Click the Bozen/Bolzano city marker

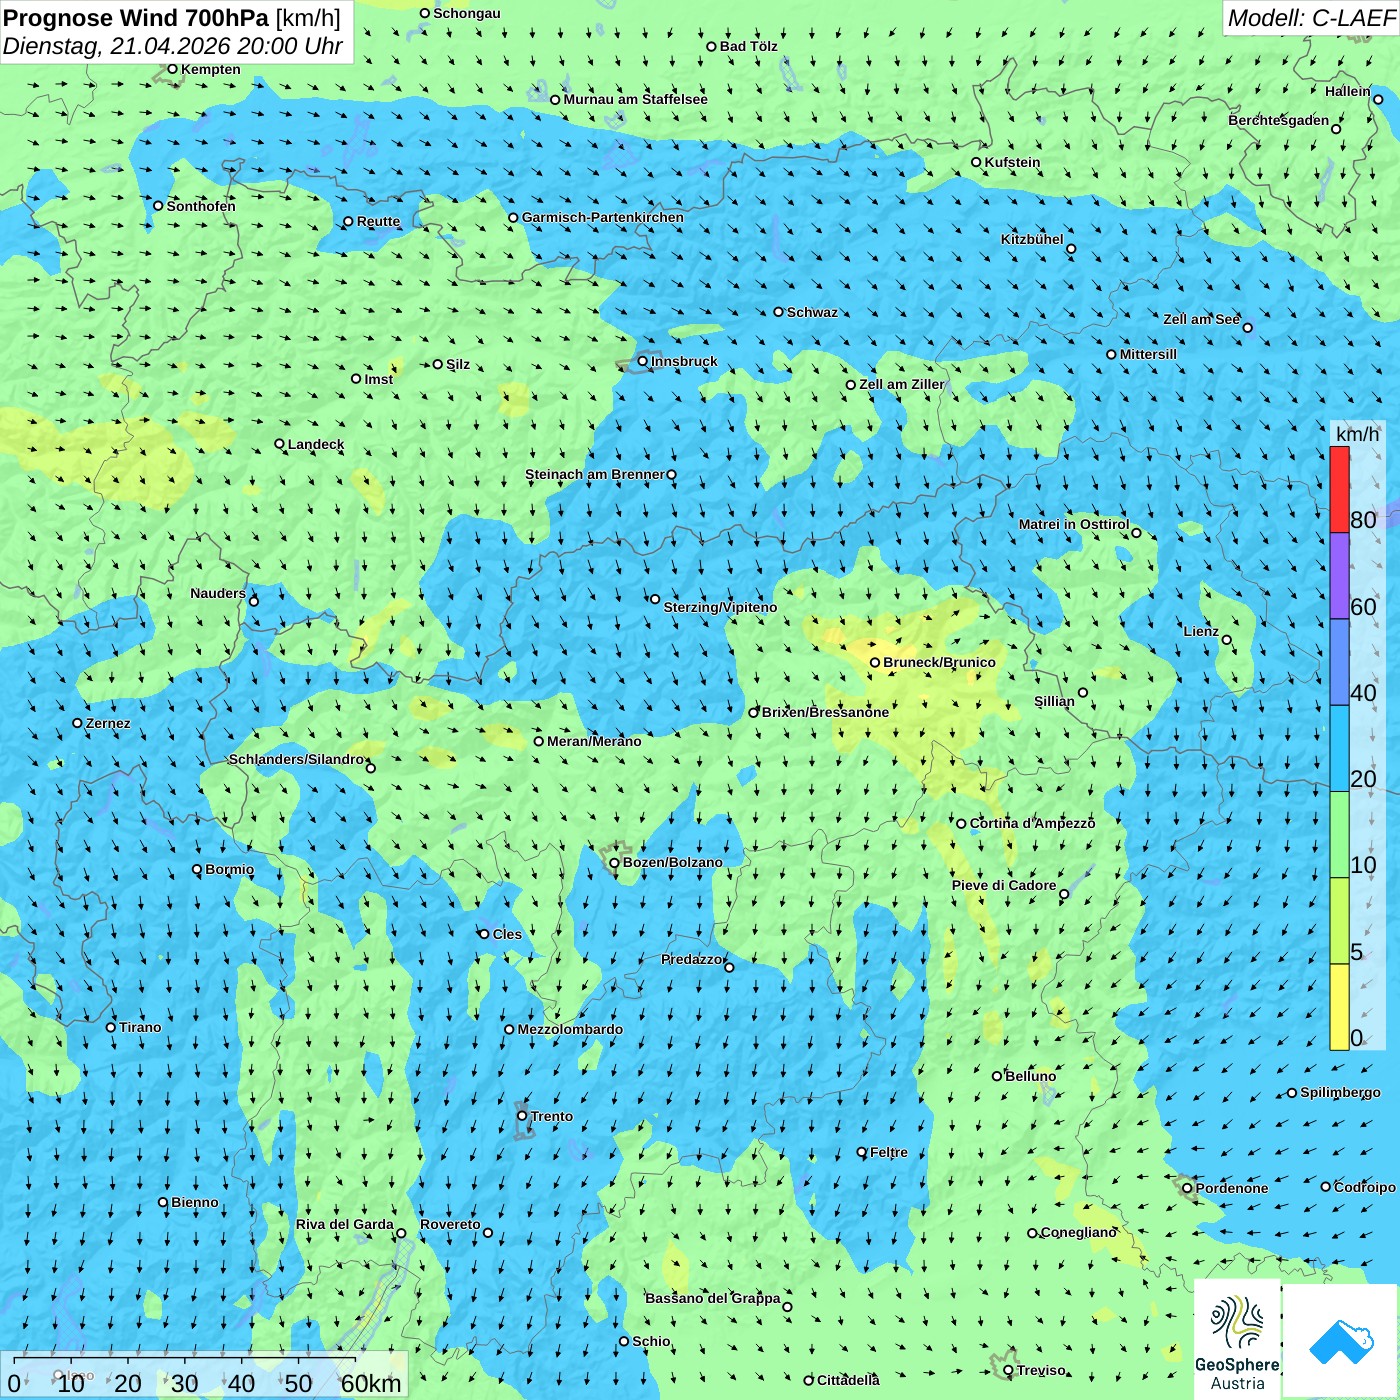point(615,863)
